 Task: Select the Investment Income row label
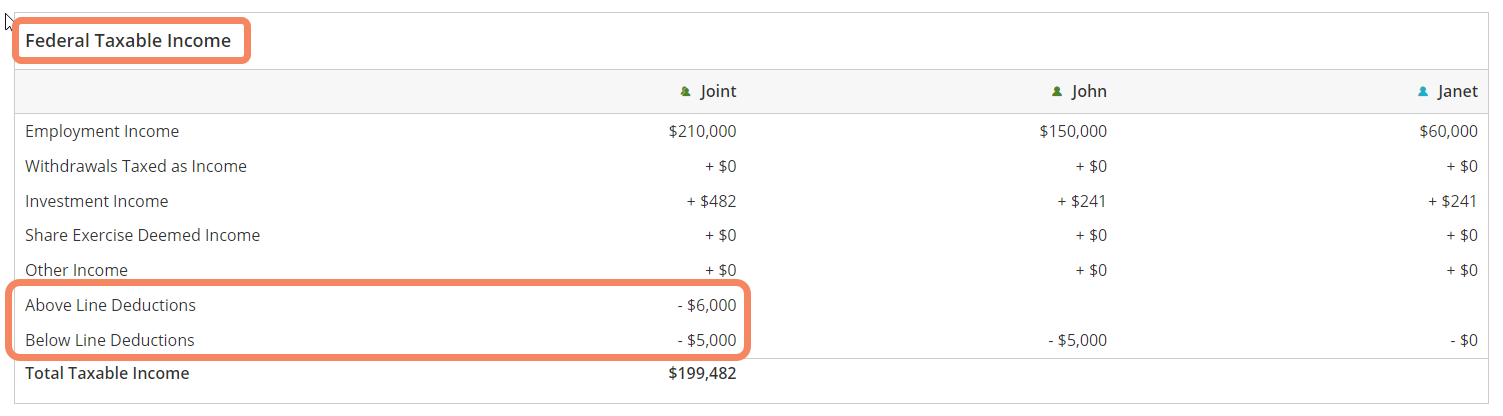(97, 201)
